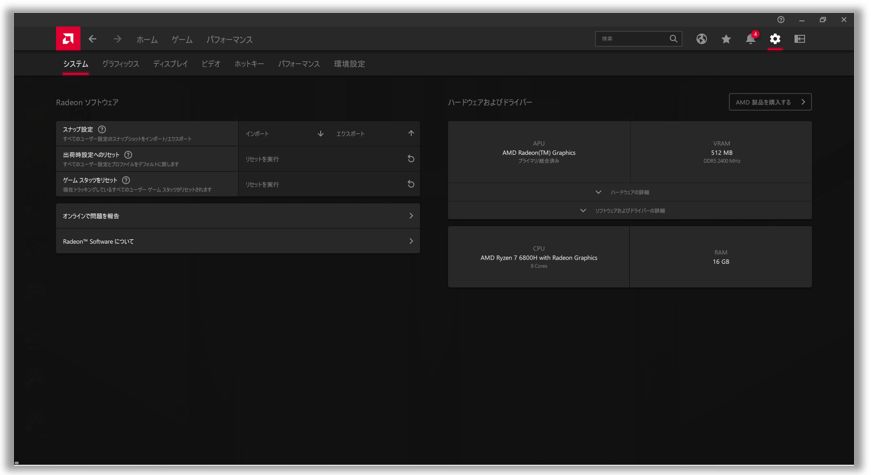Click Radeon ソフトウェア heading
The width and height of the screenshot is (871, 475).
click(87, 102)
